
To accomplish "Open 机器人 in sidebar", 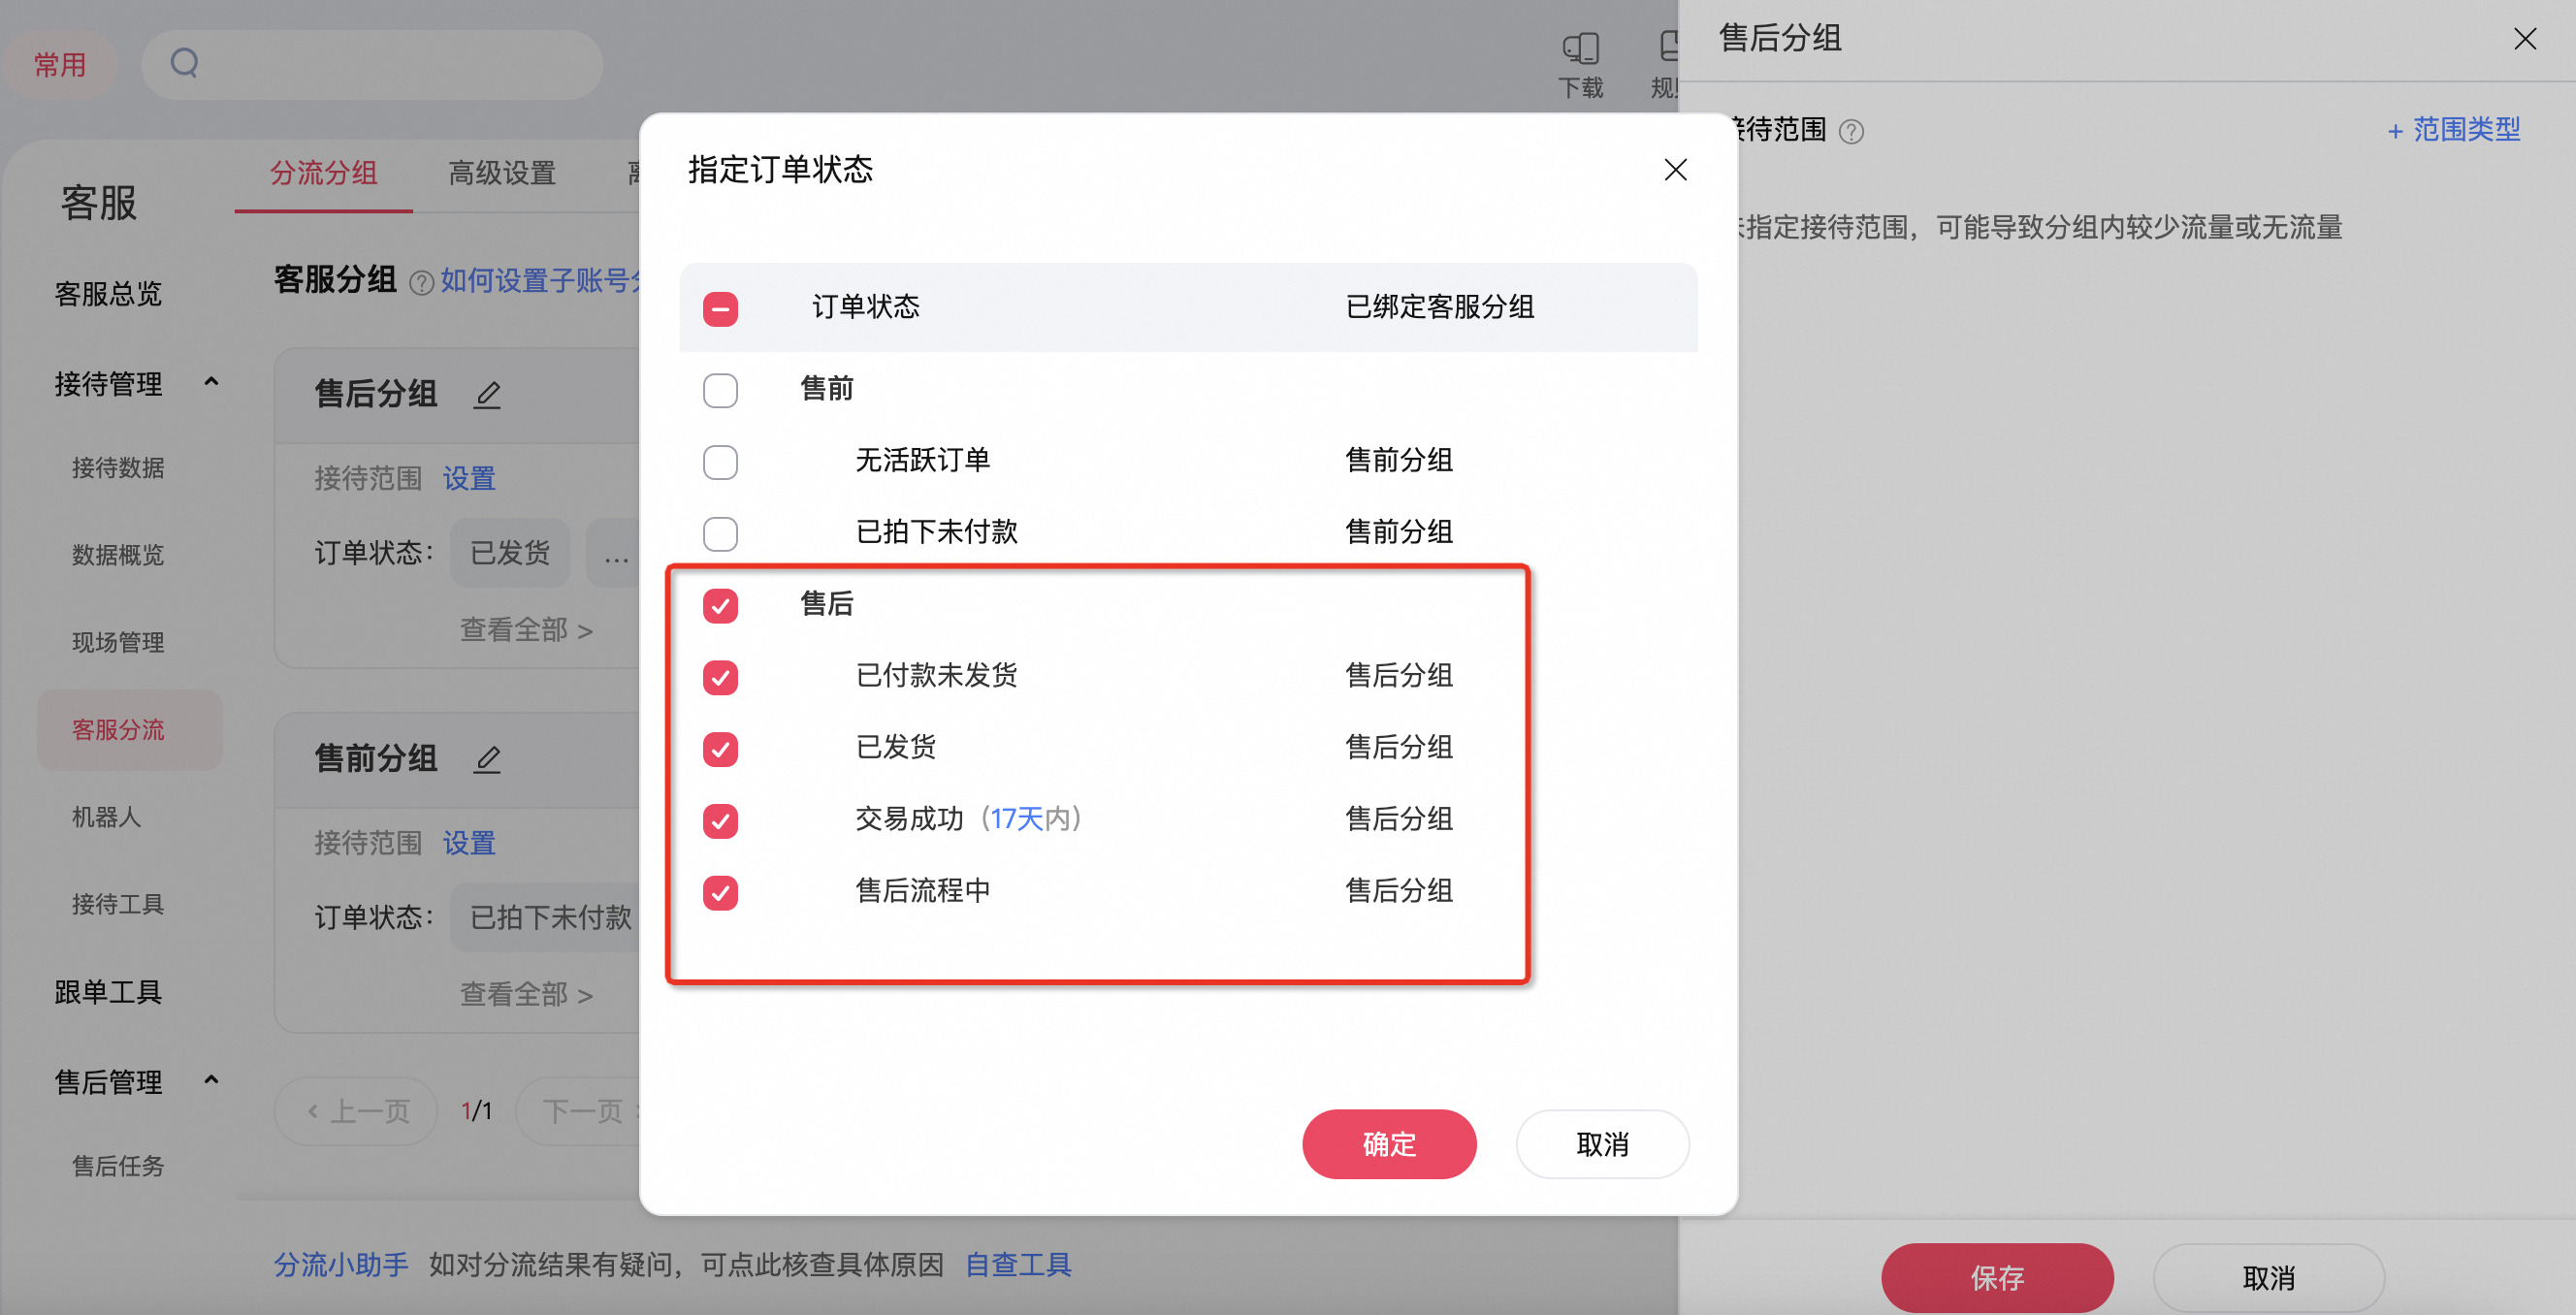I will 106,817.
